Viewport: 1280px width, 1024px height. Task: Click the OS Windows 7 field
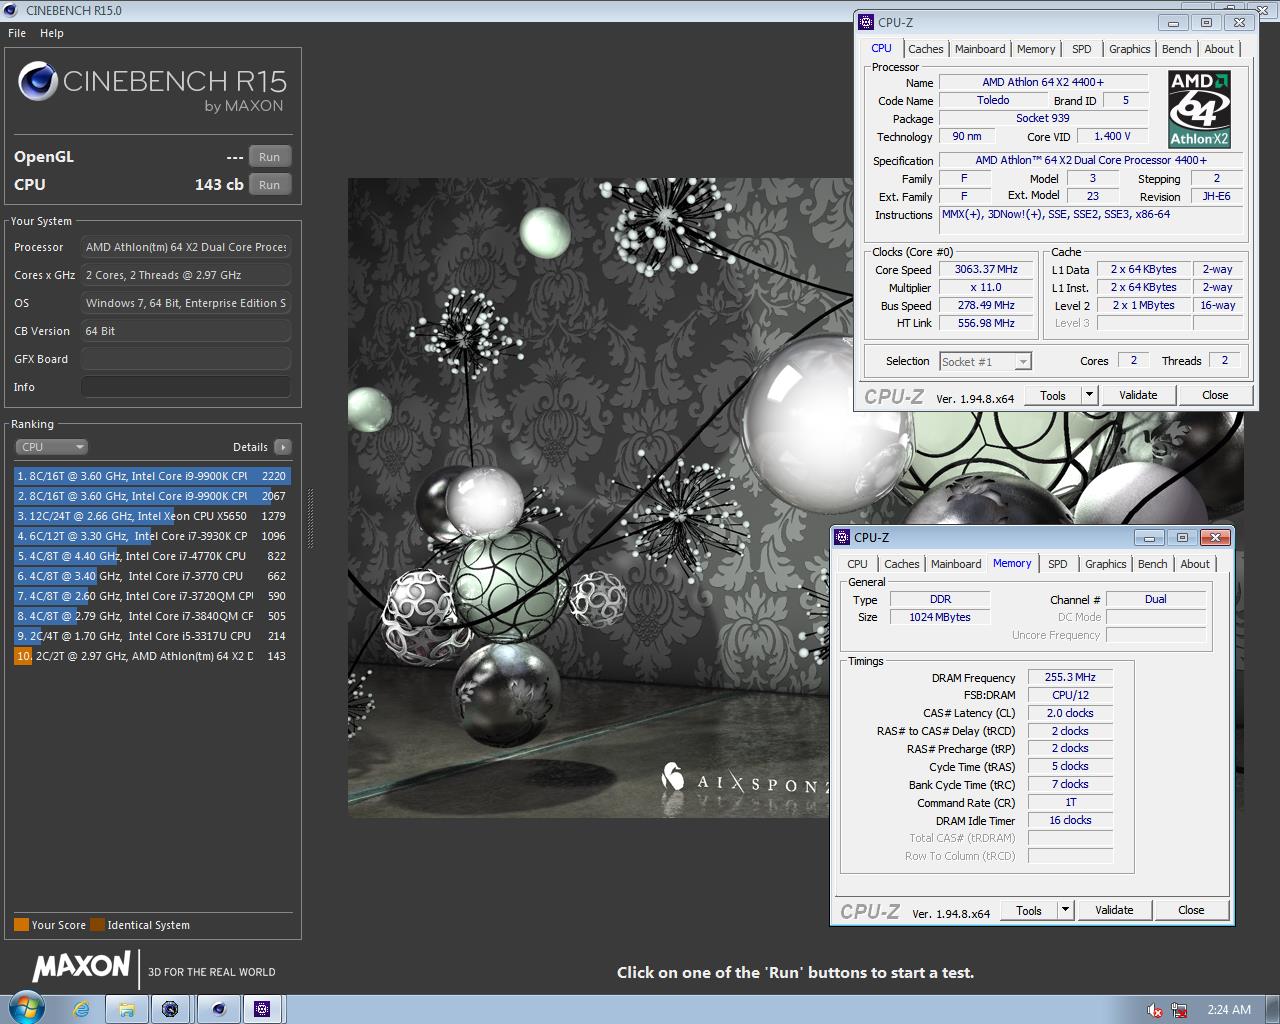point(186,303)
